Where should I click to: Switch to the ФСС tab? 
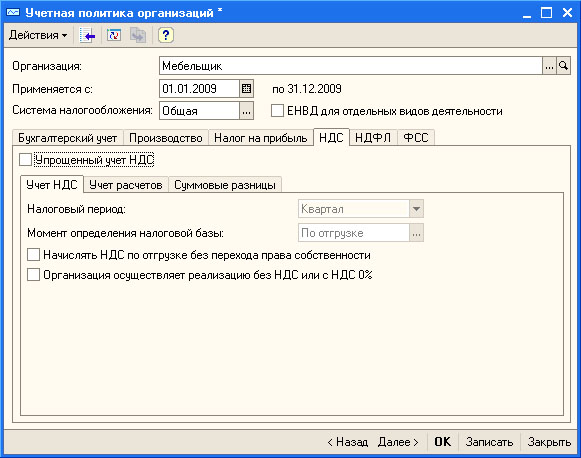416,138
